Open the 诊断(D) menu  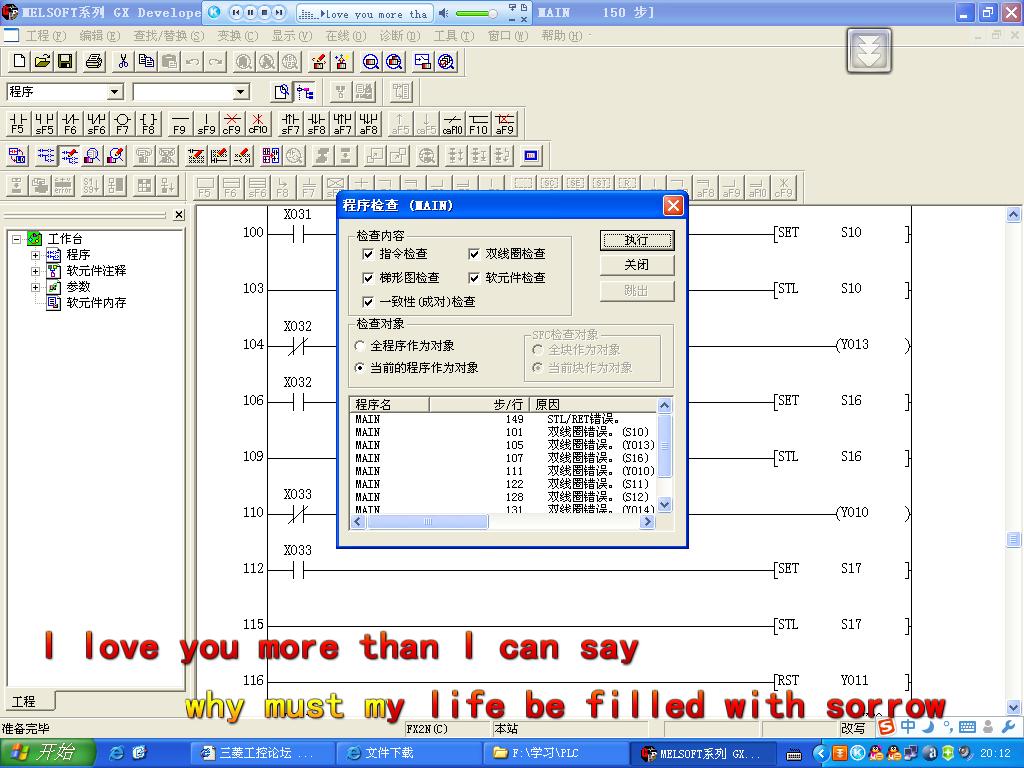pos(398,36)
